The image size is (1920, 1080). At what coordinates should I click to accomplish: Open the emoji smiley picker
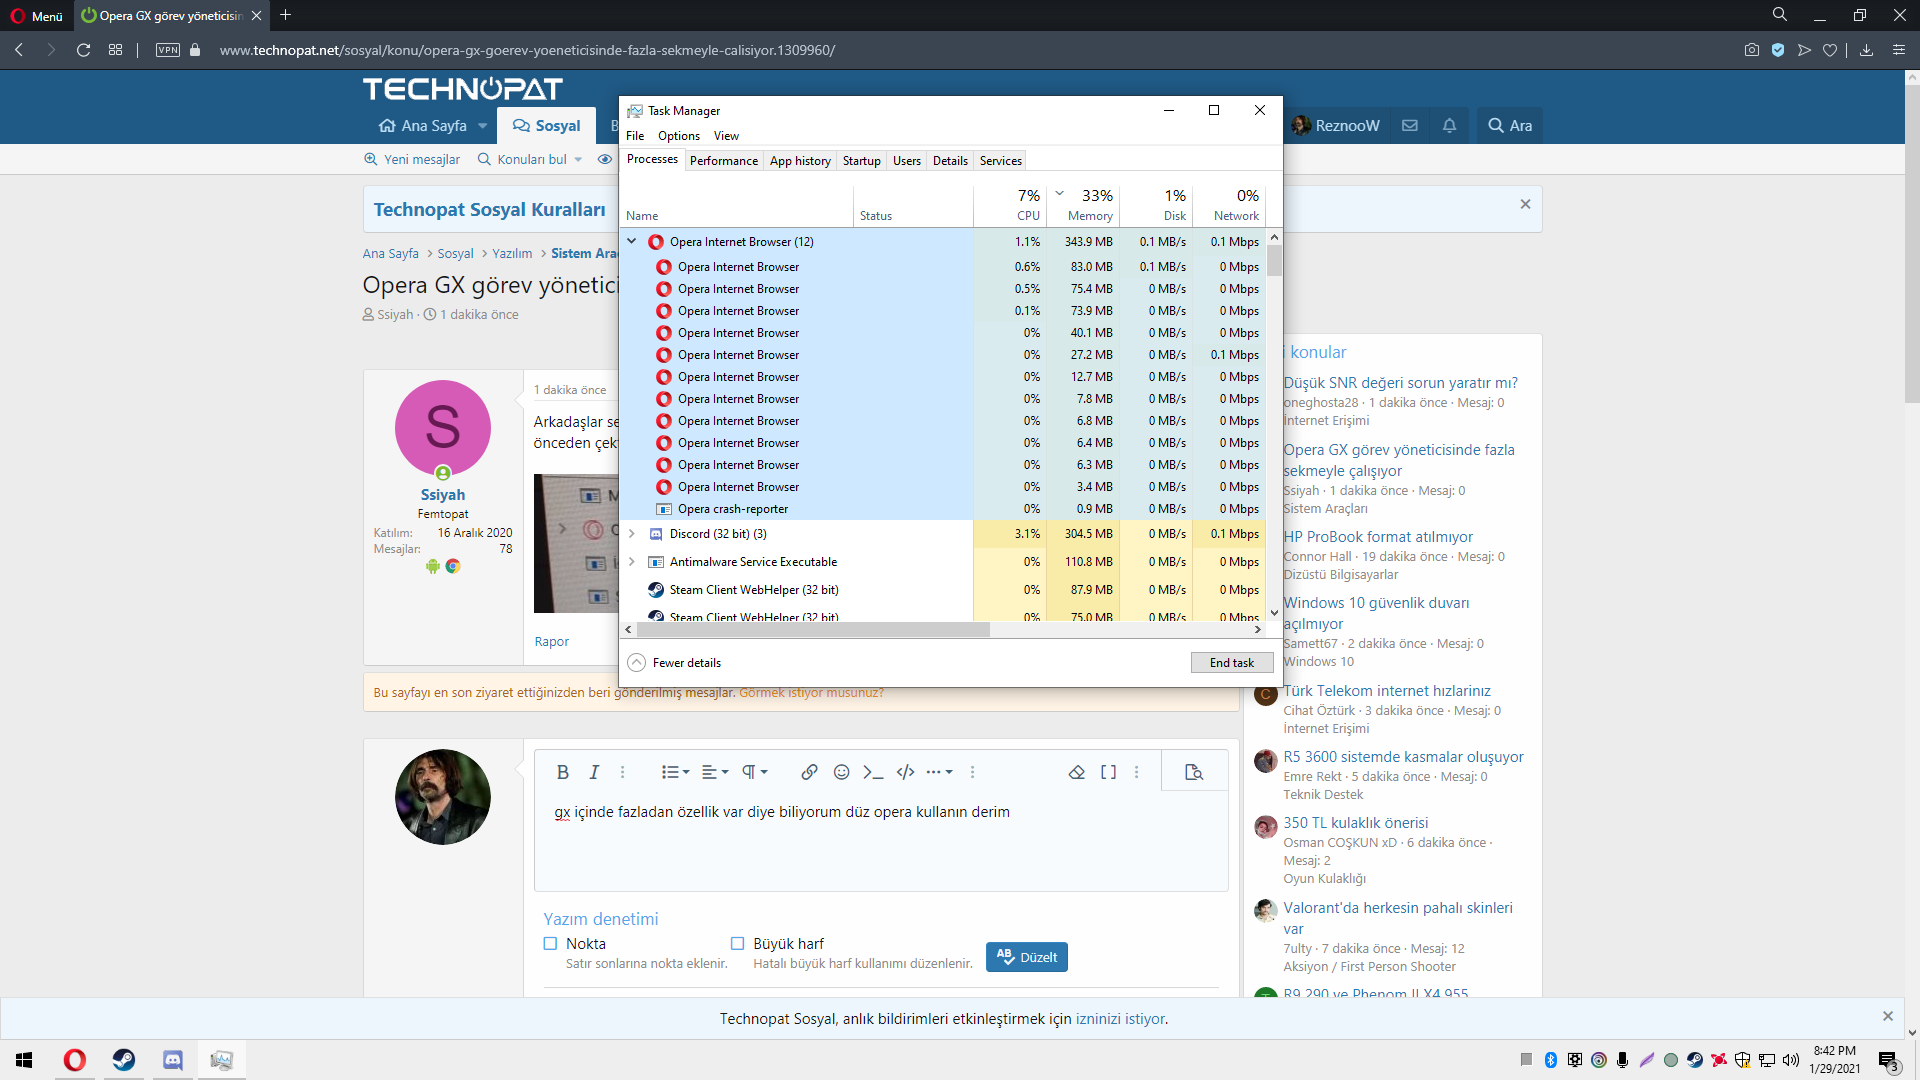pos(841,772)
